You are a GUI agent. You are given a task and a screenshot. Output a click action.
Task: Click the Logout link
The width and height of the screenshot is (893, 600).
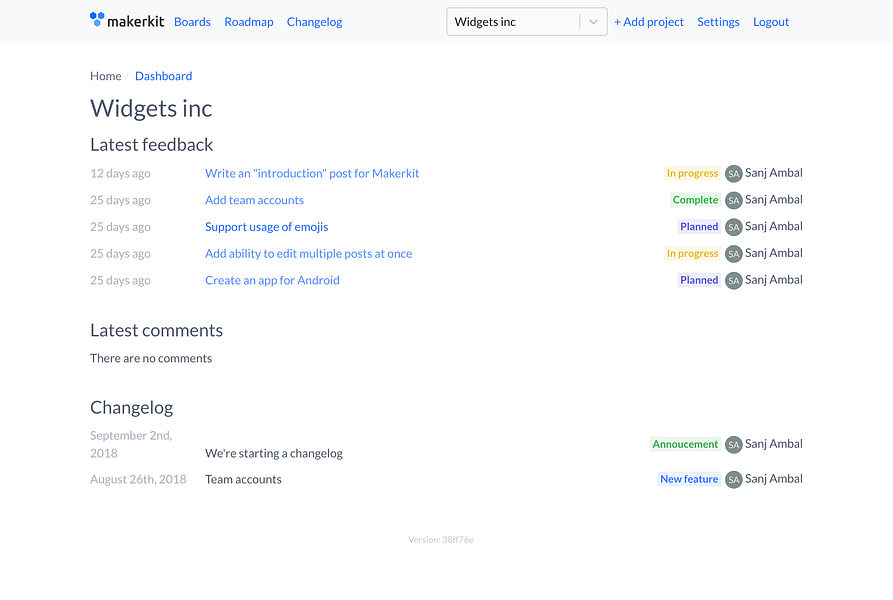coord(771,22)
